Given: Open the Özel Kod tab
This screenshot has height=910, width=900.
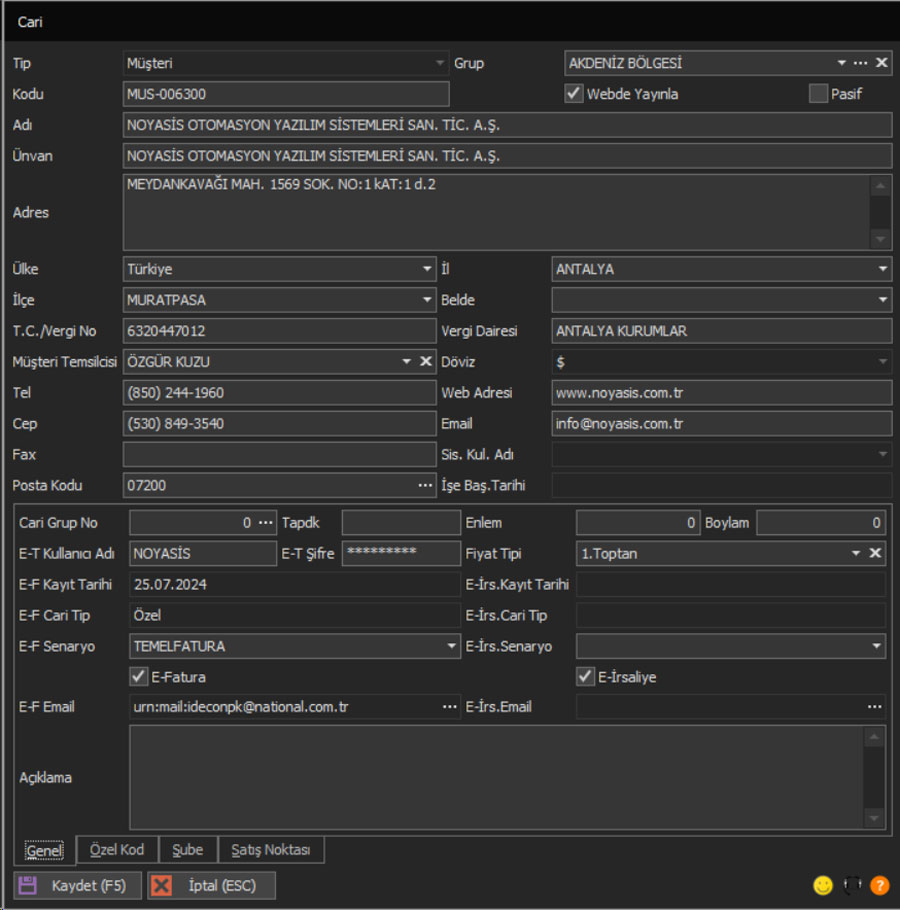Looking at the screenshot, I should (117, 850).
